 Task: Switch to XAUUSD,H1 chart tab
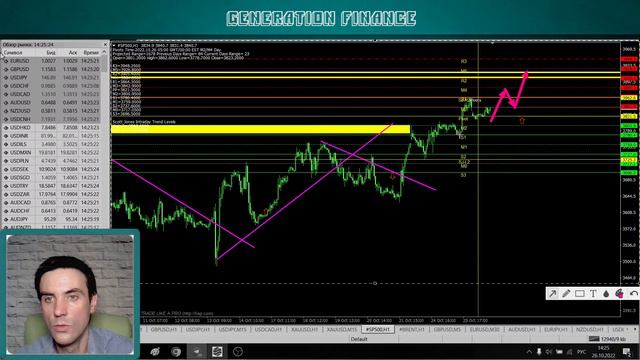[x=304, y=329]
